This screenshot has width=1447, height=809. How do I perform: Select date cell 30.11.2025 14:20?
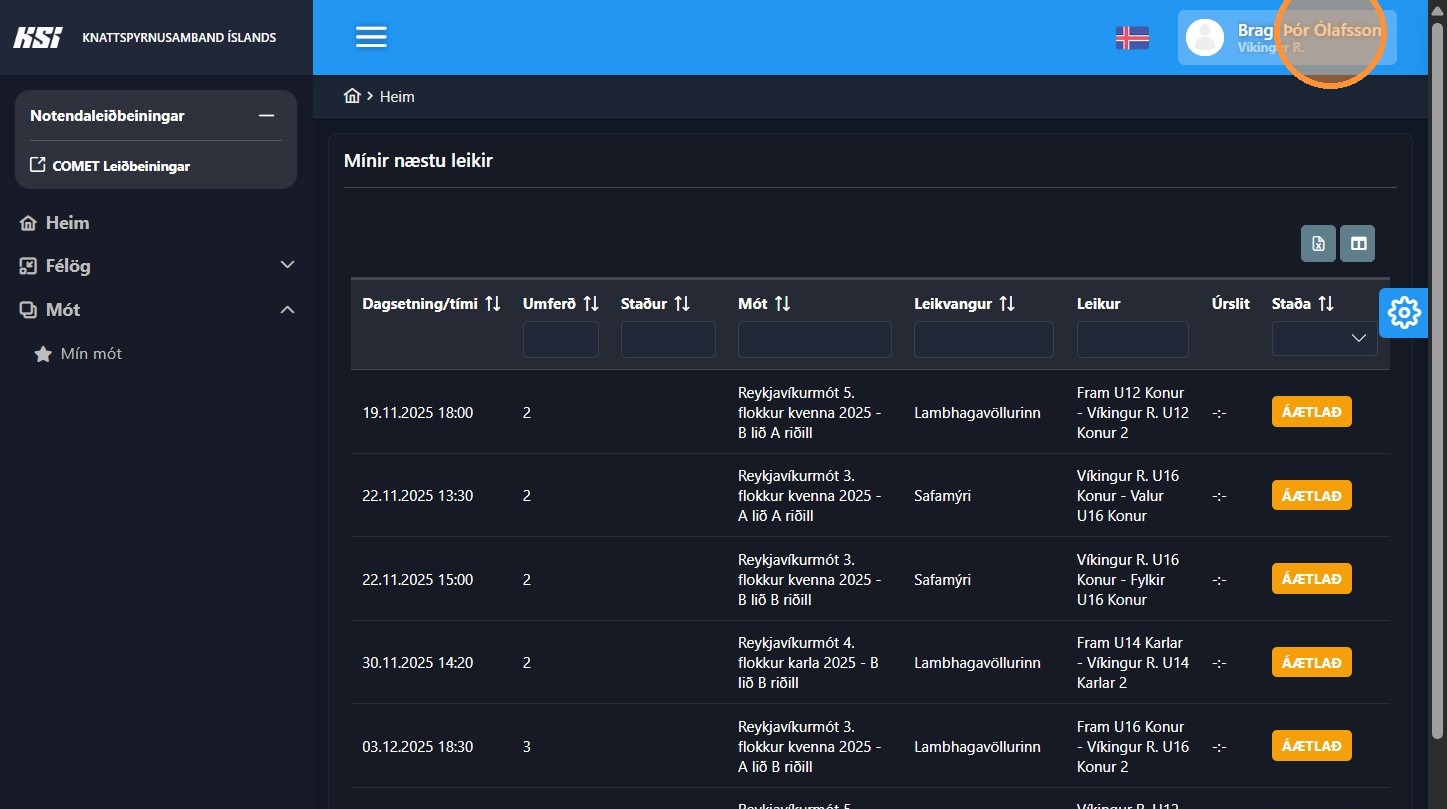coord(418,663)
